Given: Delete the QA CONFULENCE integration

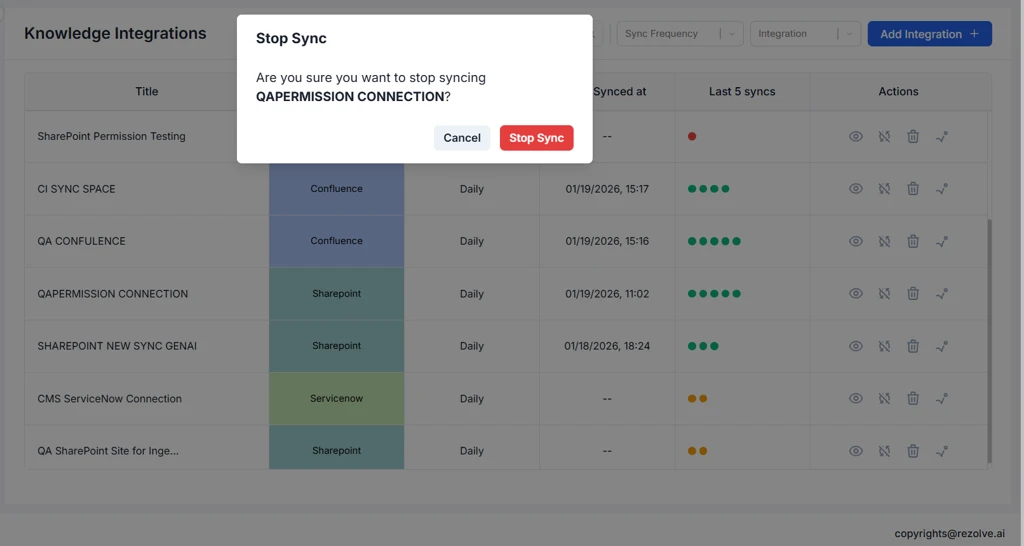Looking at the screenshot, I should tap(913, 241).
